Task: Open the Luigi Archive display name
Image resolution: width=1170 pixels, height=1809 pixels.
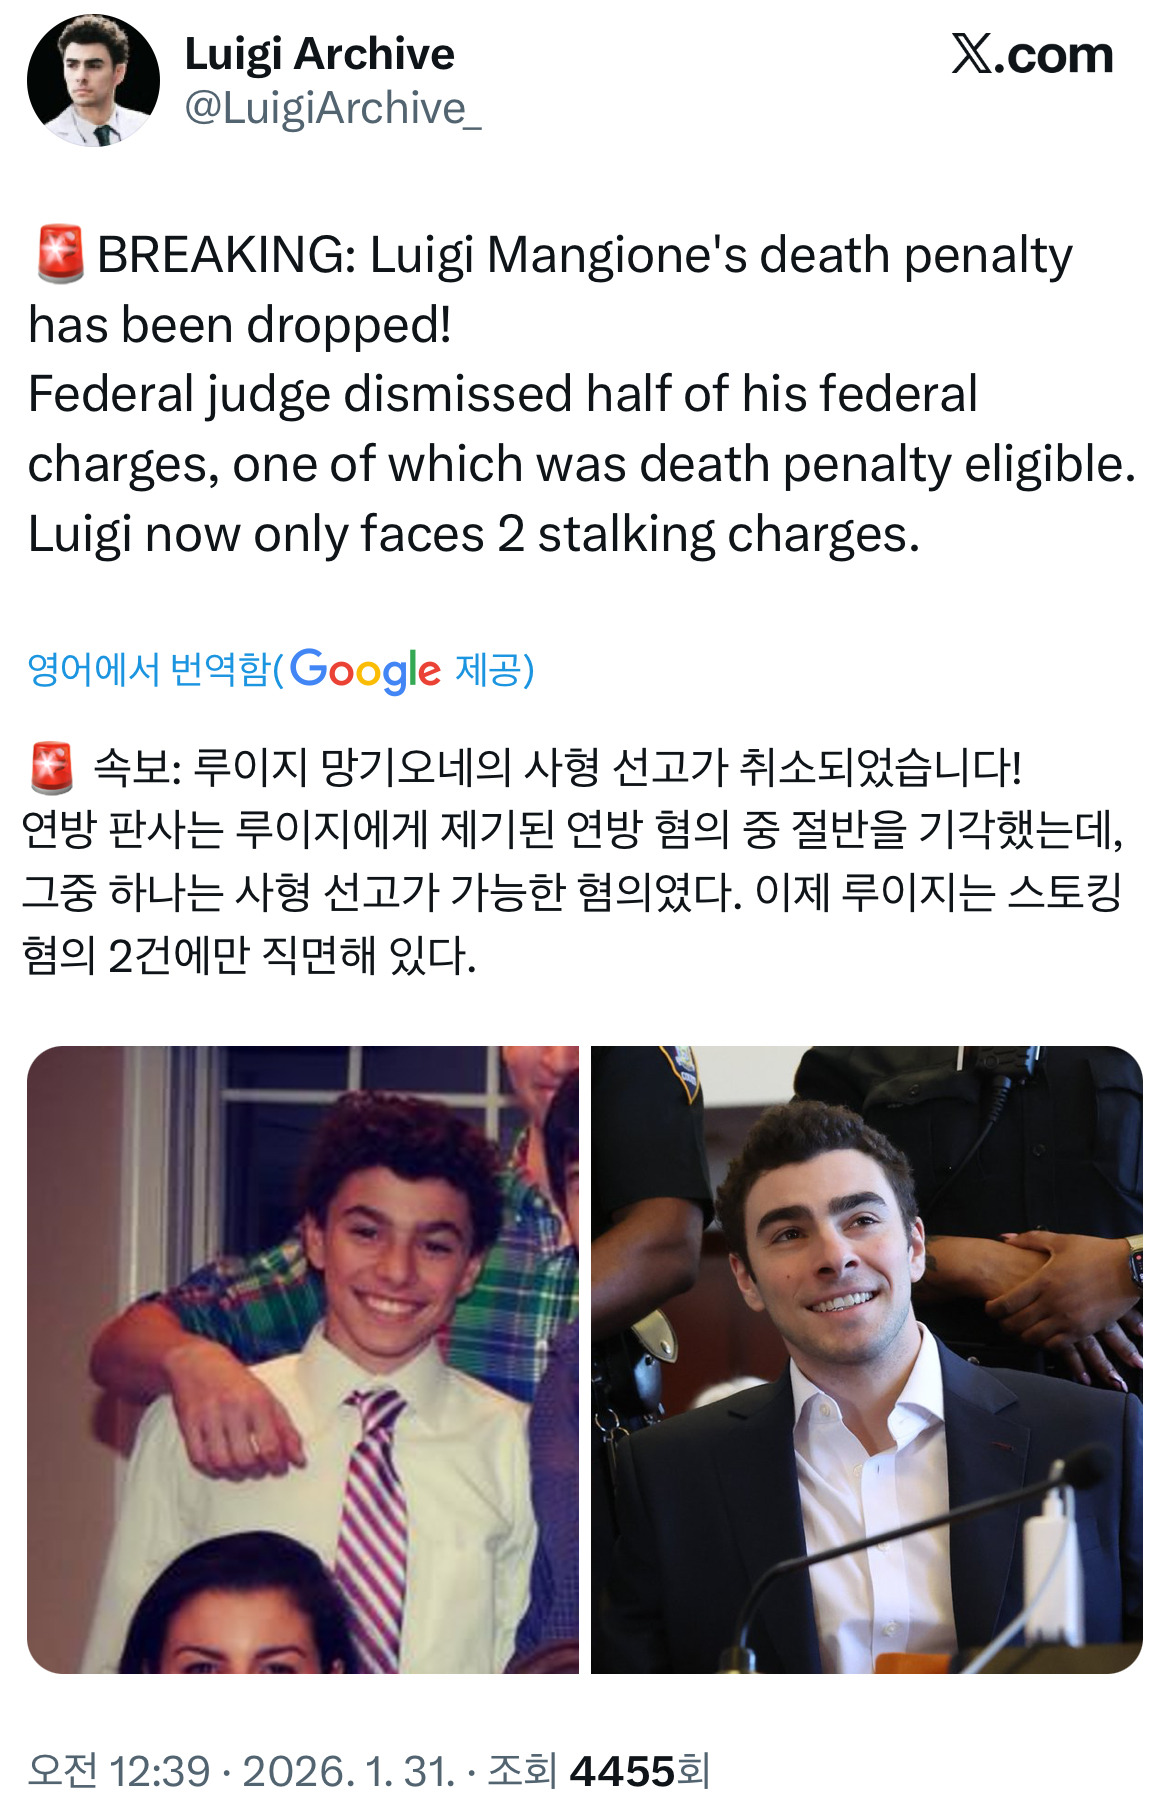Action: click(320, 54)
